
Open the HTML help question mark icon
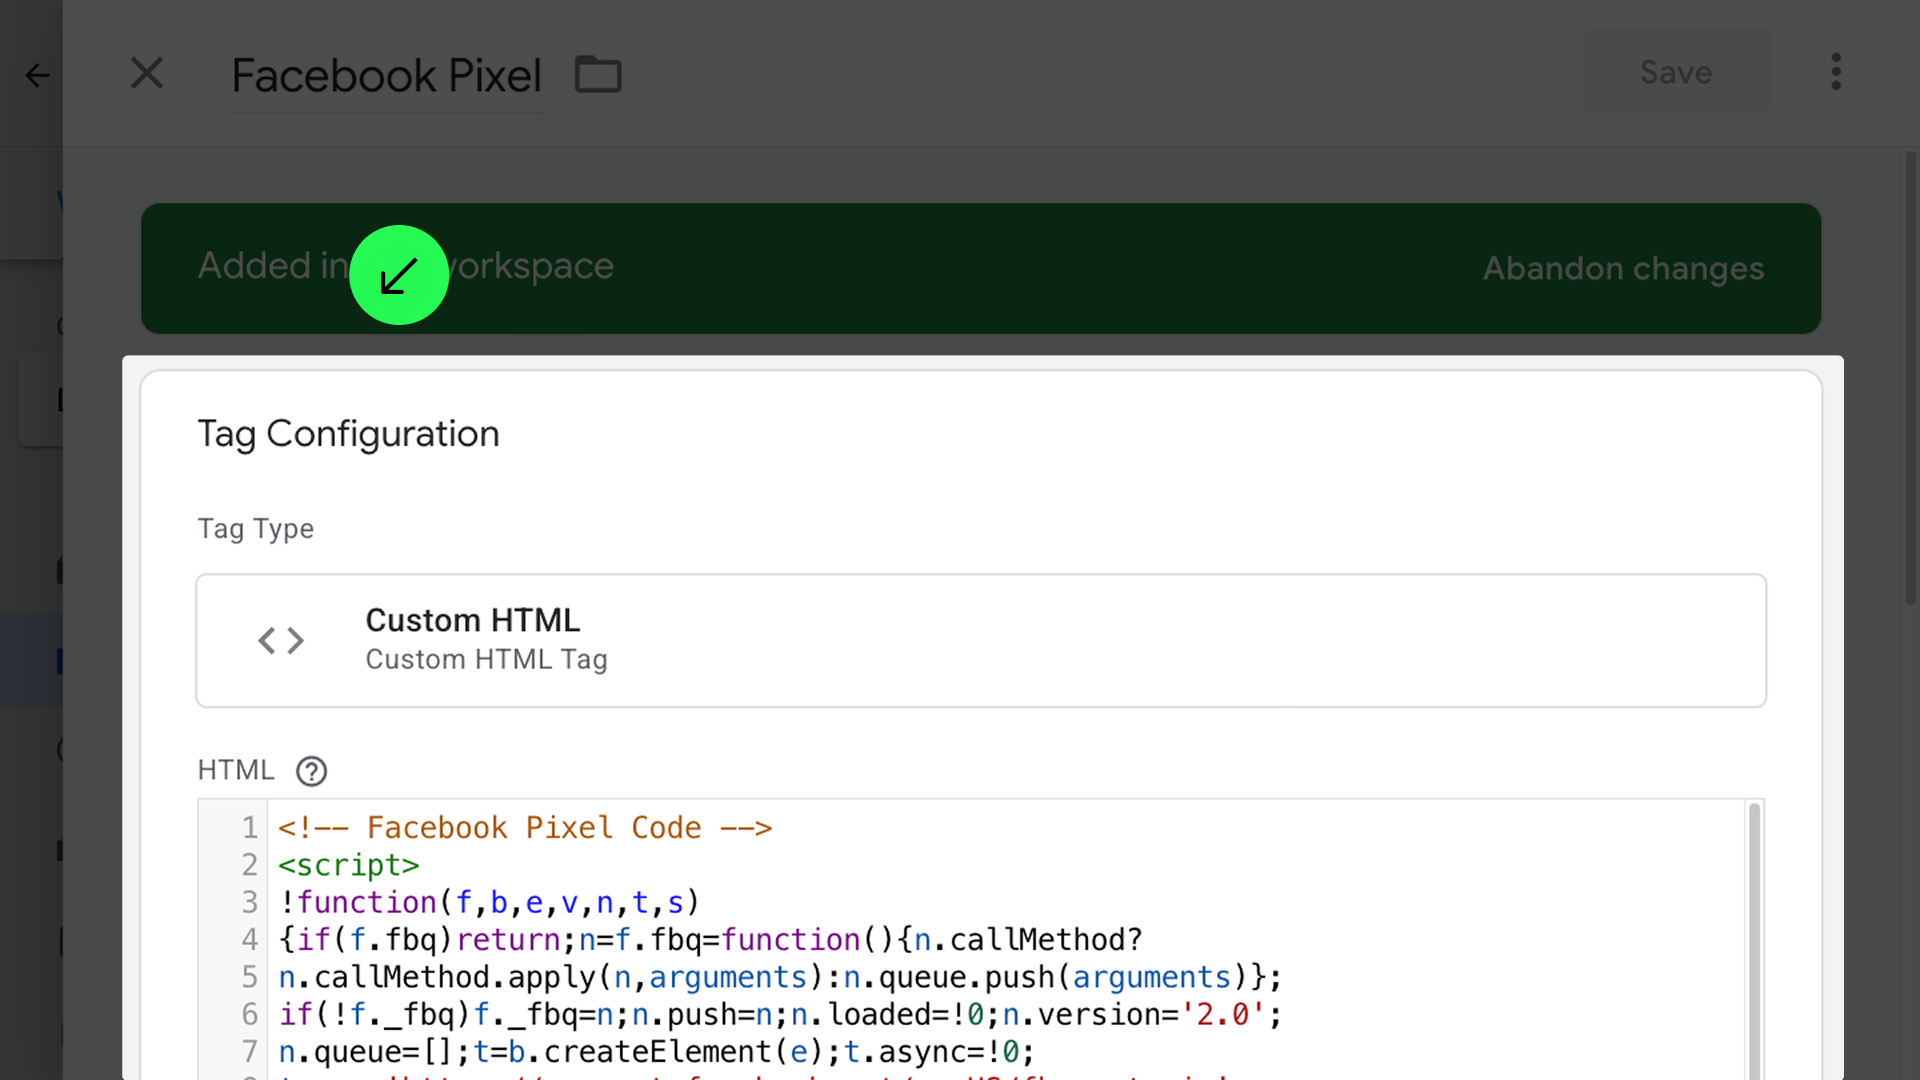click(311, 771)
